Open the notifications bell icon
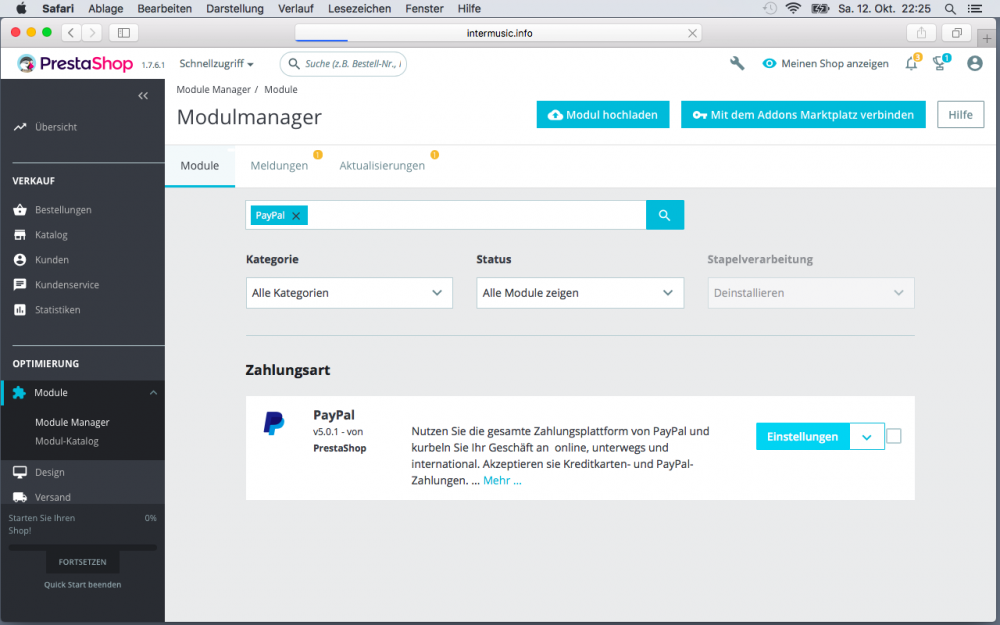 coord(911,62)
